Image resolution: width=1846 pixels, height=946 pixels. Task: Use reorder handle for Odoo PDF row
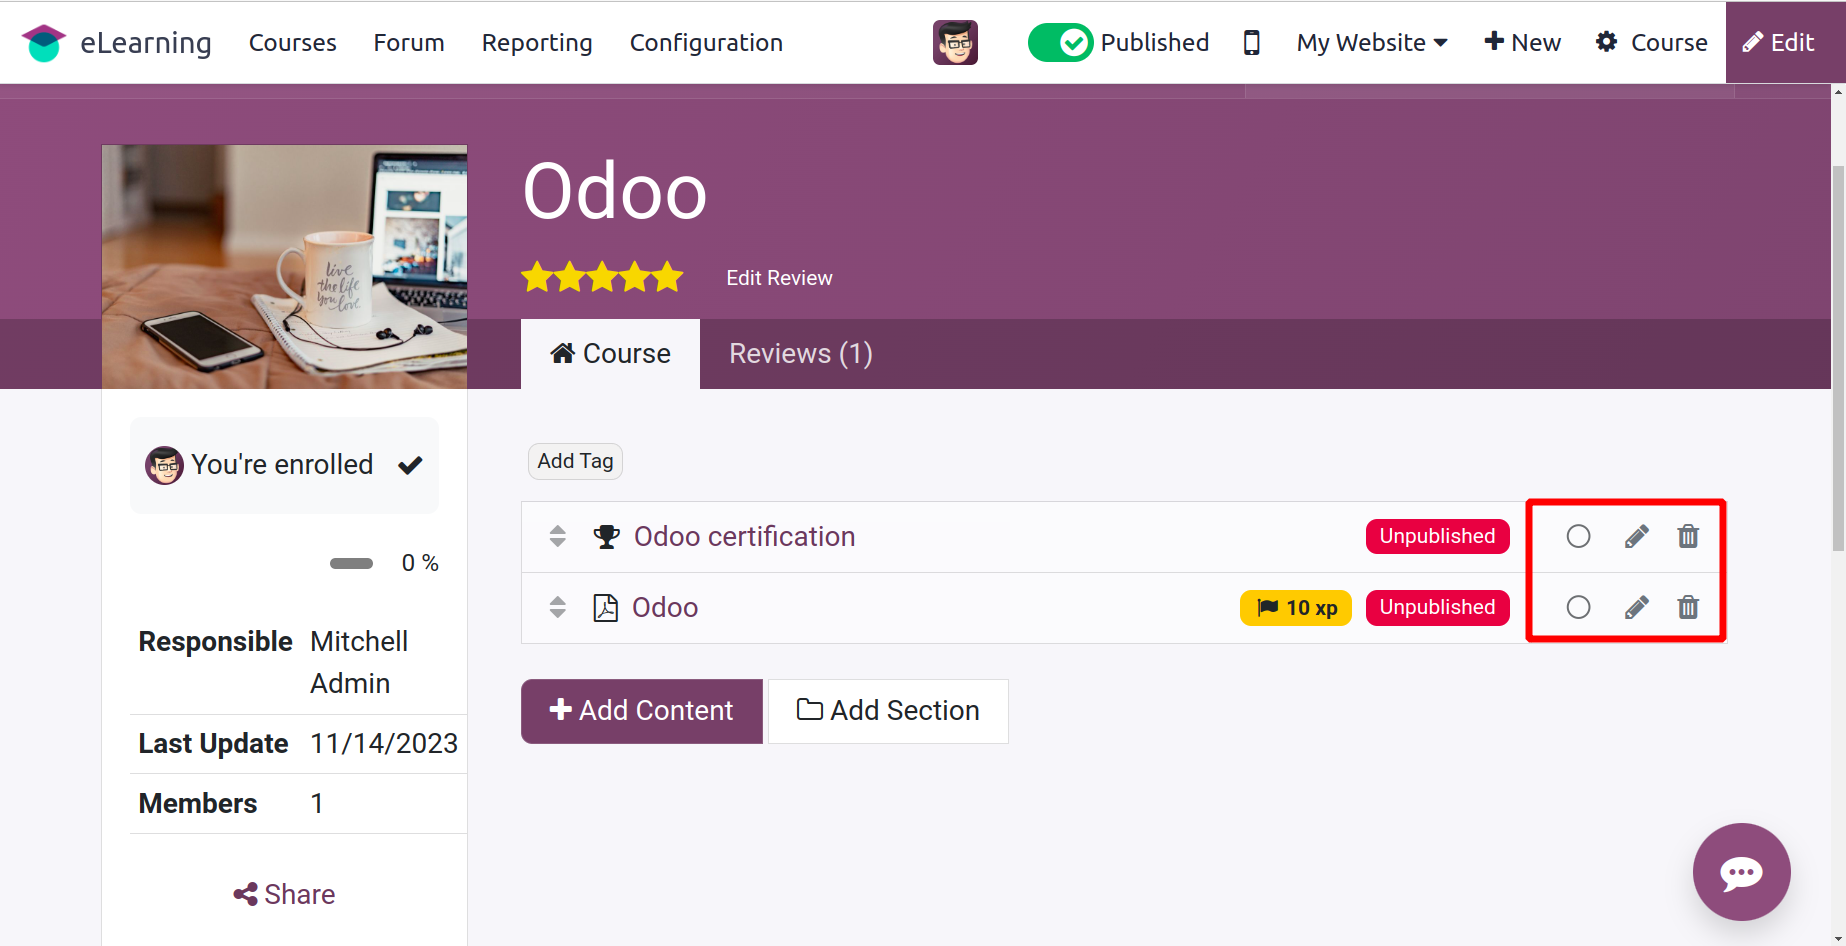[x=558, y=607]
